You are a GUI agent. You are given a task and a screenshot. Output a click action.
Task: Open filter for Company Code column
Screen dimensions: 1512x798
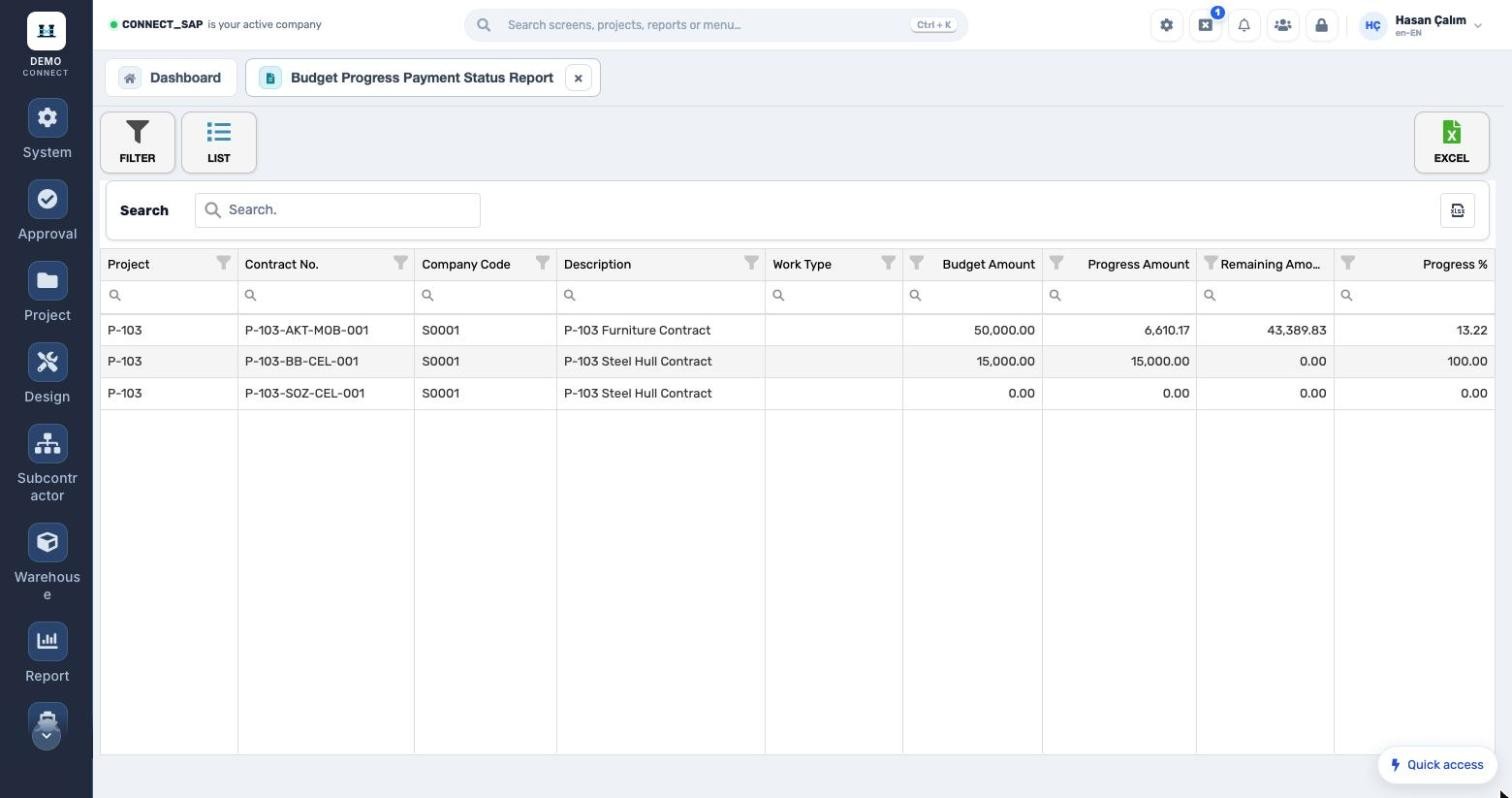click(x=542, y=263)
